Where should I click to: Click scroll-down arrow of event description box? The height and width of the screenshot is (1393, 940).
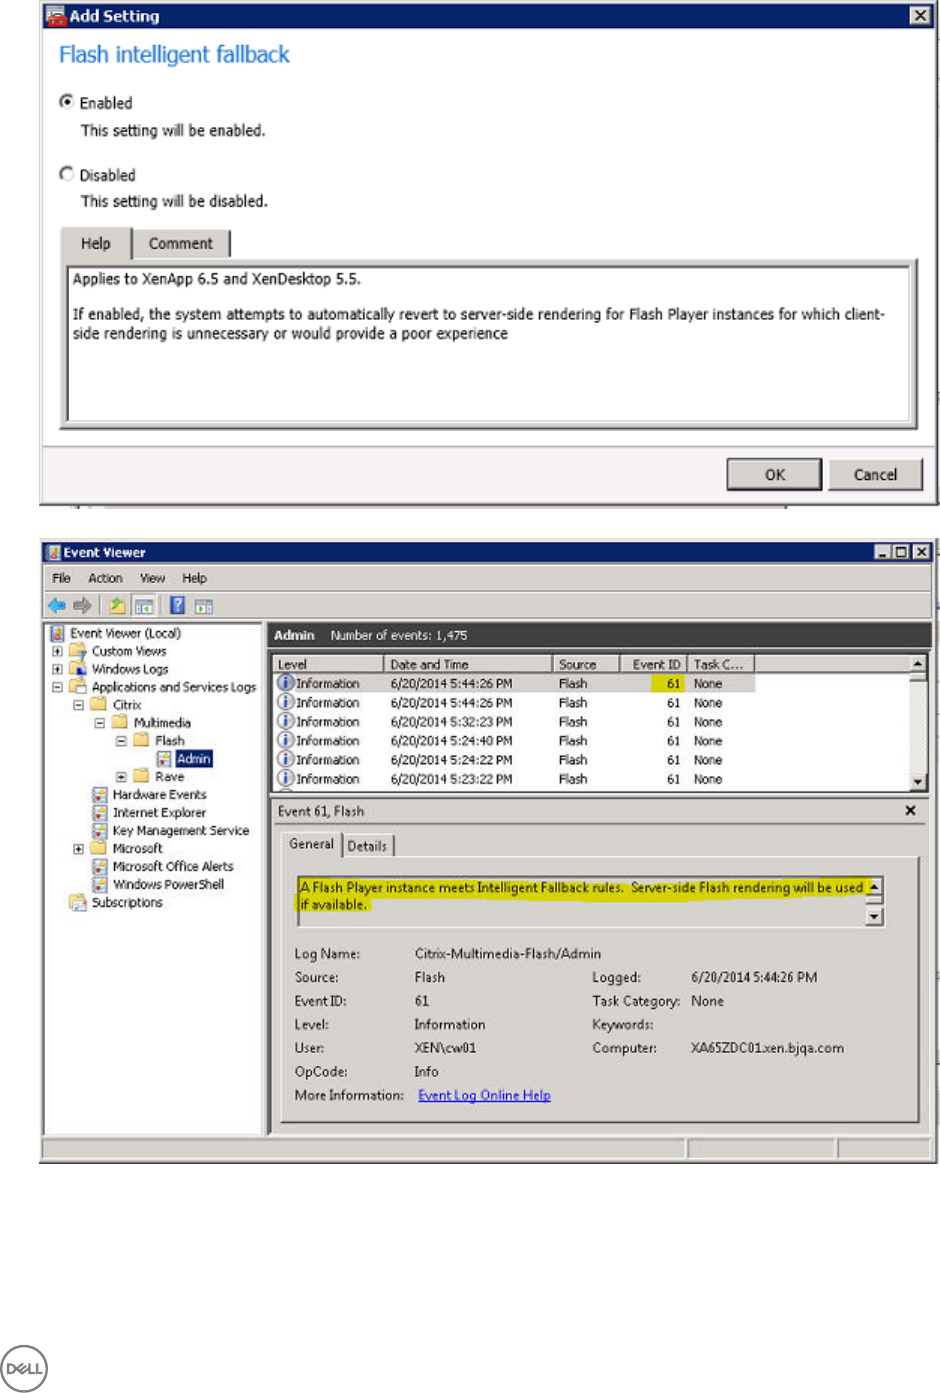click(x=874, y=916)
